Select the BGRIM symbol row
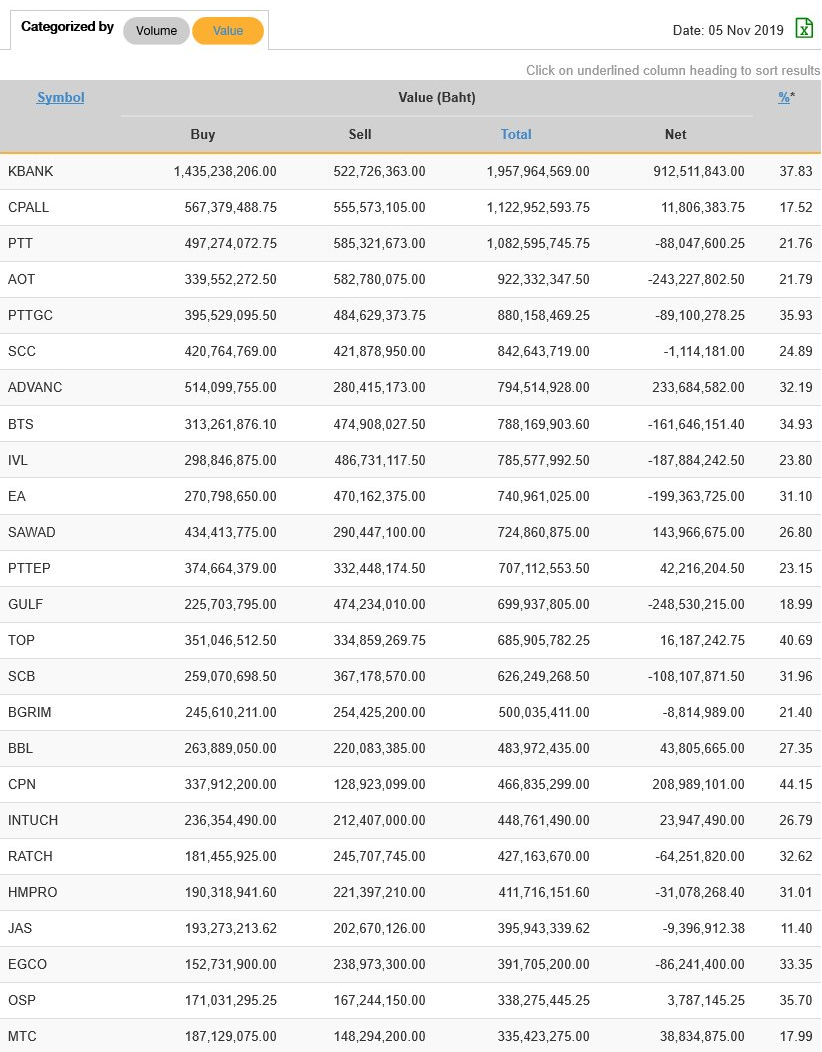The image size is (822, 1052). (31, 712)
